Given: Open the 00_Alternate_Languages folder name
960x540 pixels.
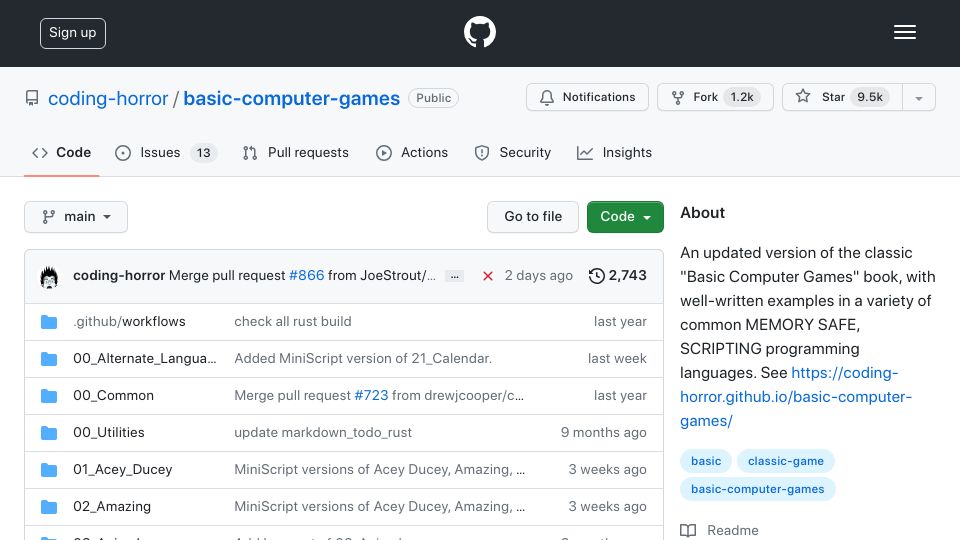Looking at the screenshot, I should click(x=144, y=358).
